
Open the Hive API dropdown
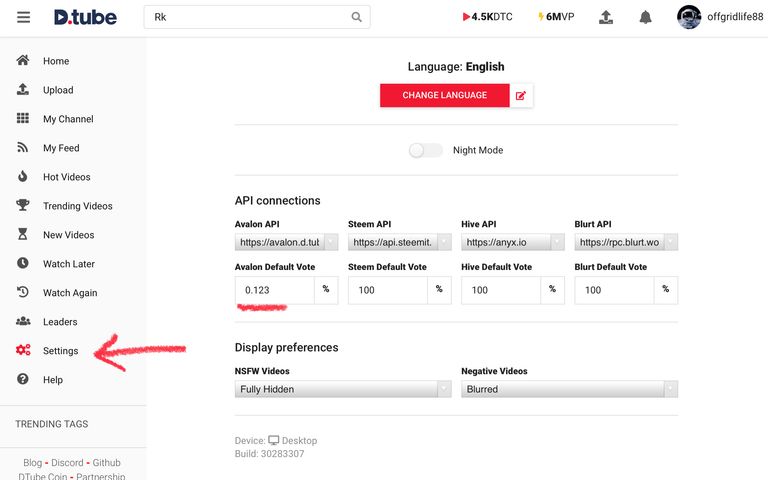point(513,242)
